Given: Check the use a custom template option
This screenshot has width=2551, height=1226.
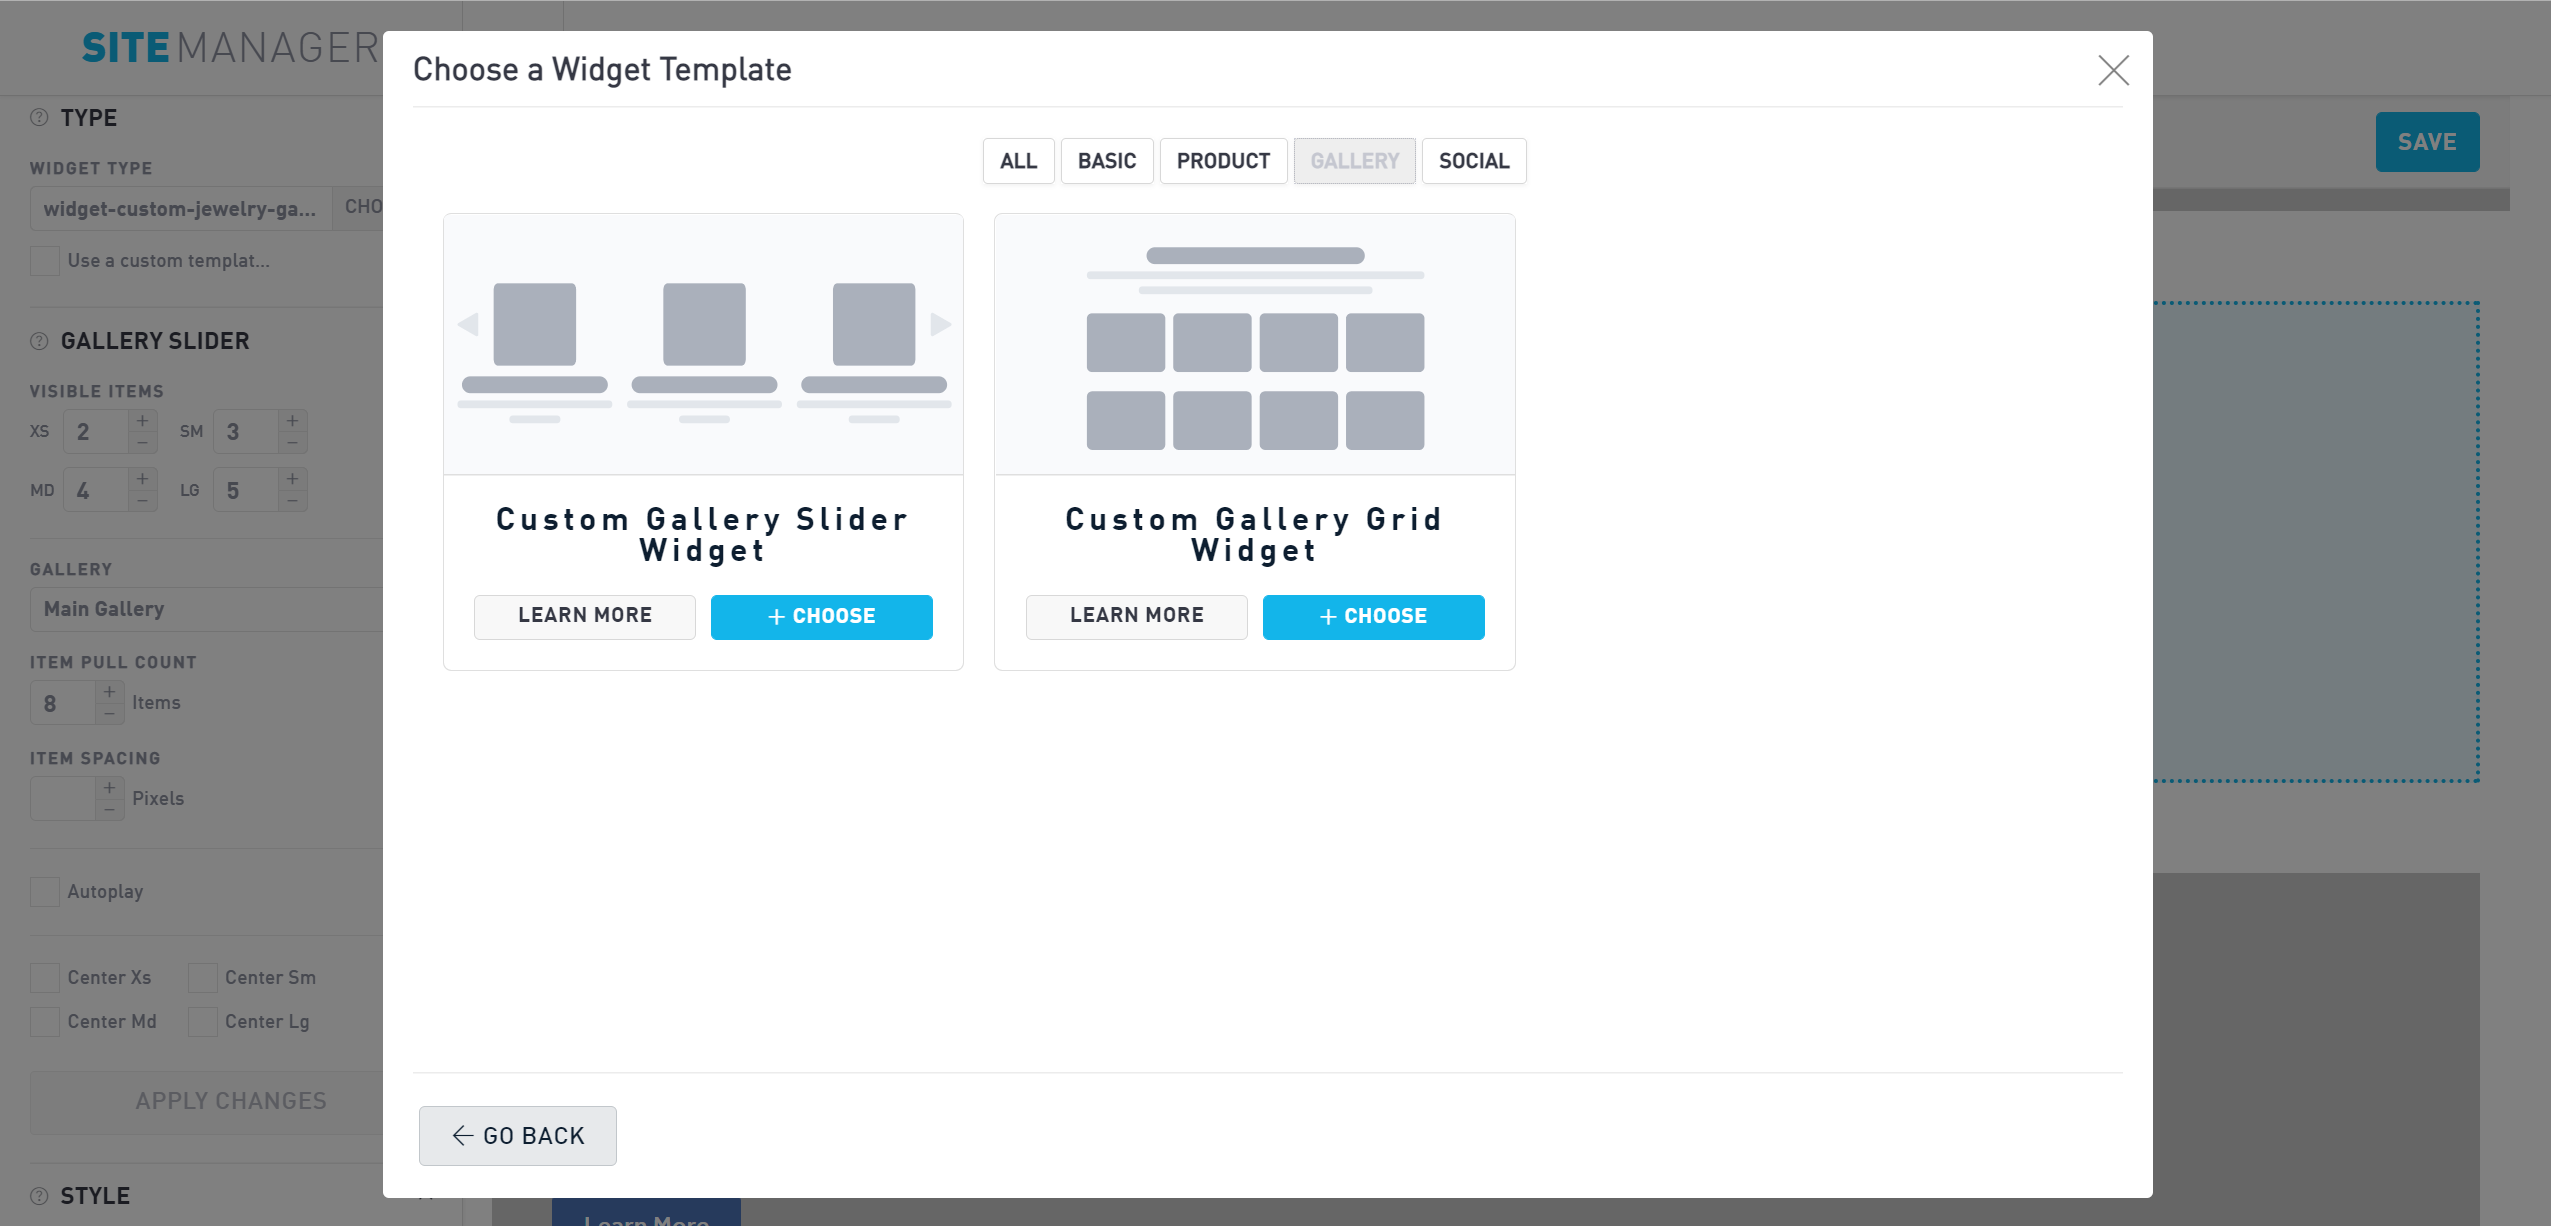Looking at the screenshot, I should [x=45, y=261].
